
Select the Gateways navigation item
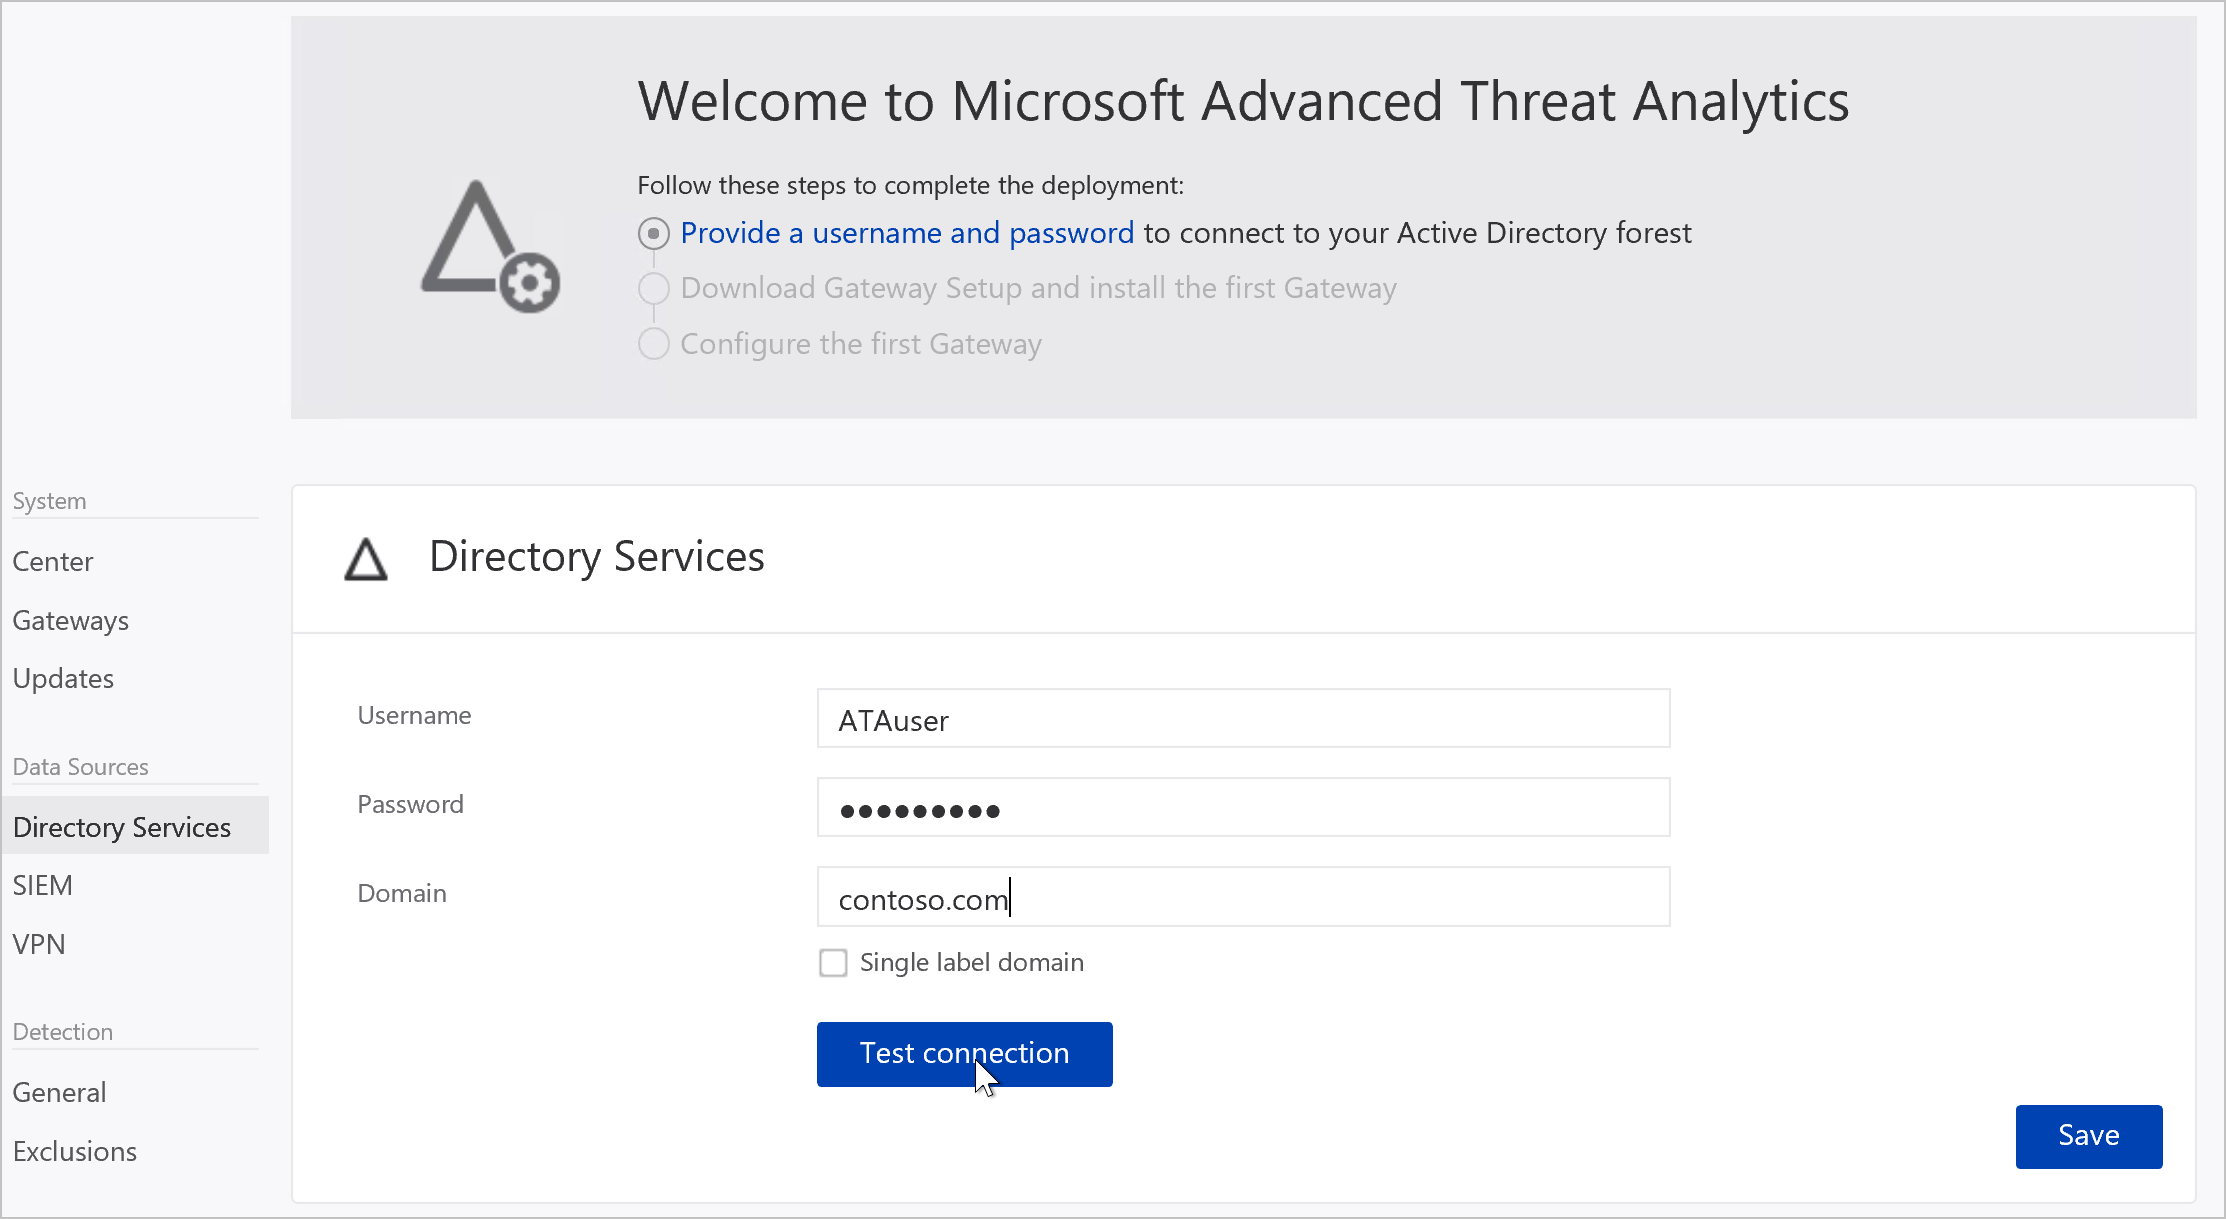click(x=69, y=619)
